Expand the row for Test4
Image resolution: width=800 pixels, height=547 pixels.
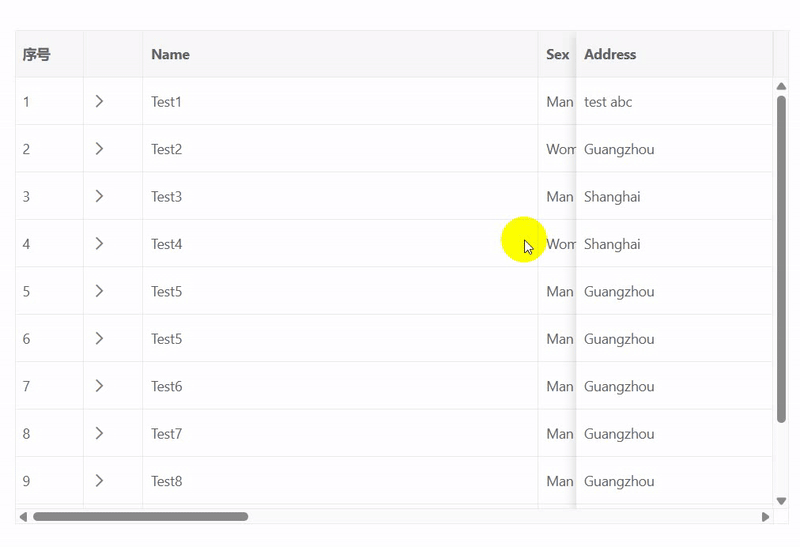[99, 244]
